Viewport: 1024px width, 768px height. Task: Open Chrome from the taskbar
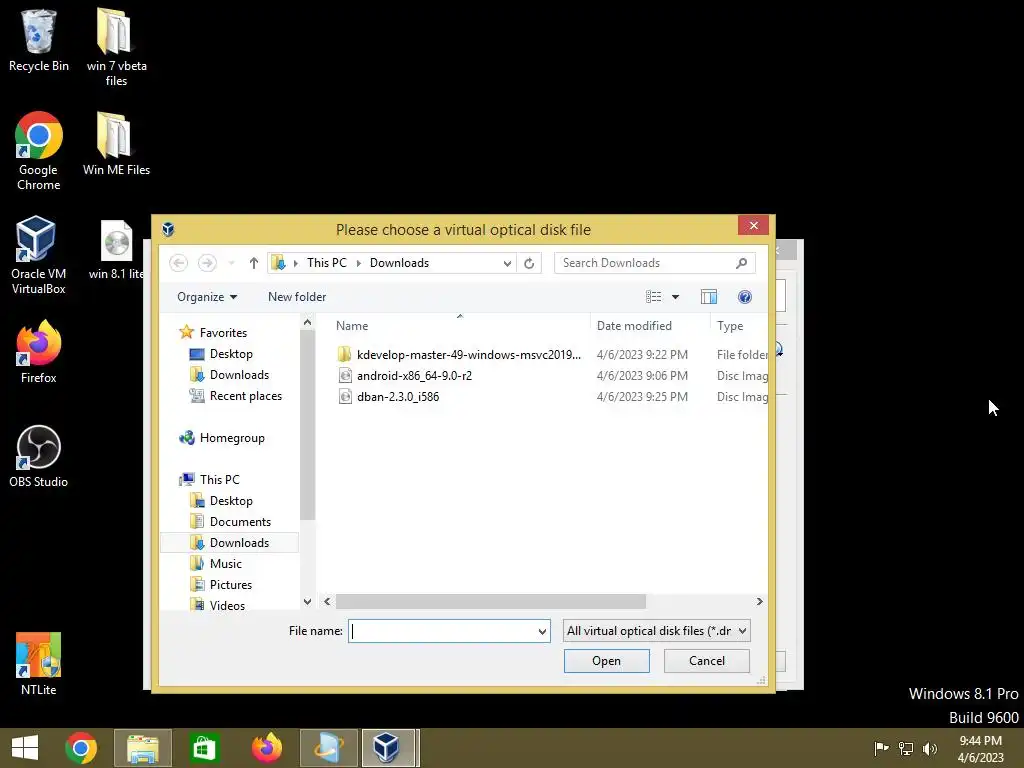tap(81, 748)
